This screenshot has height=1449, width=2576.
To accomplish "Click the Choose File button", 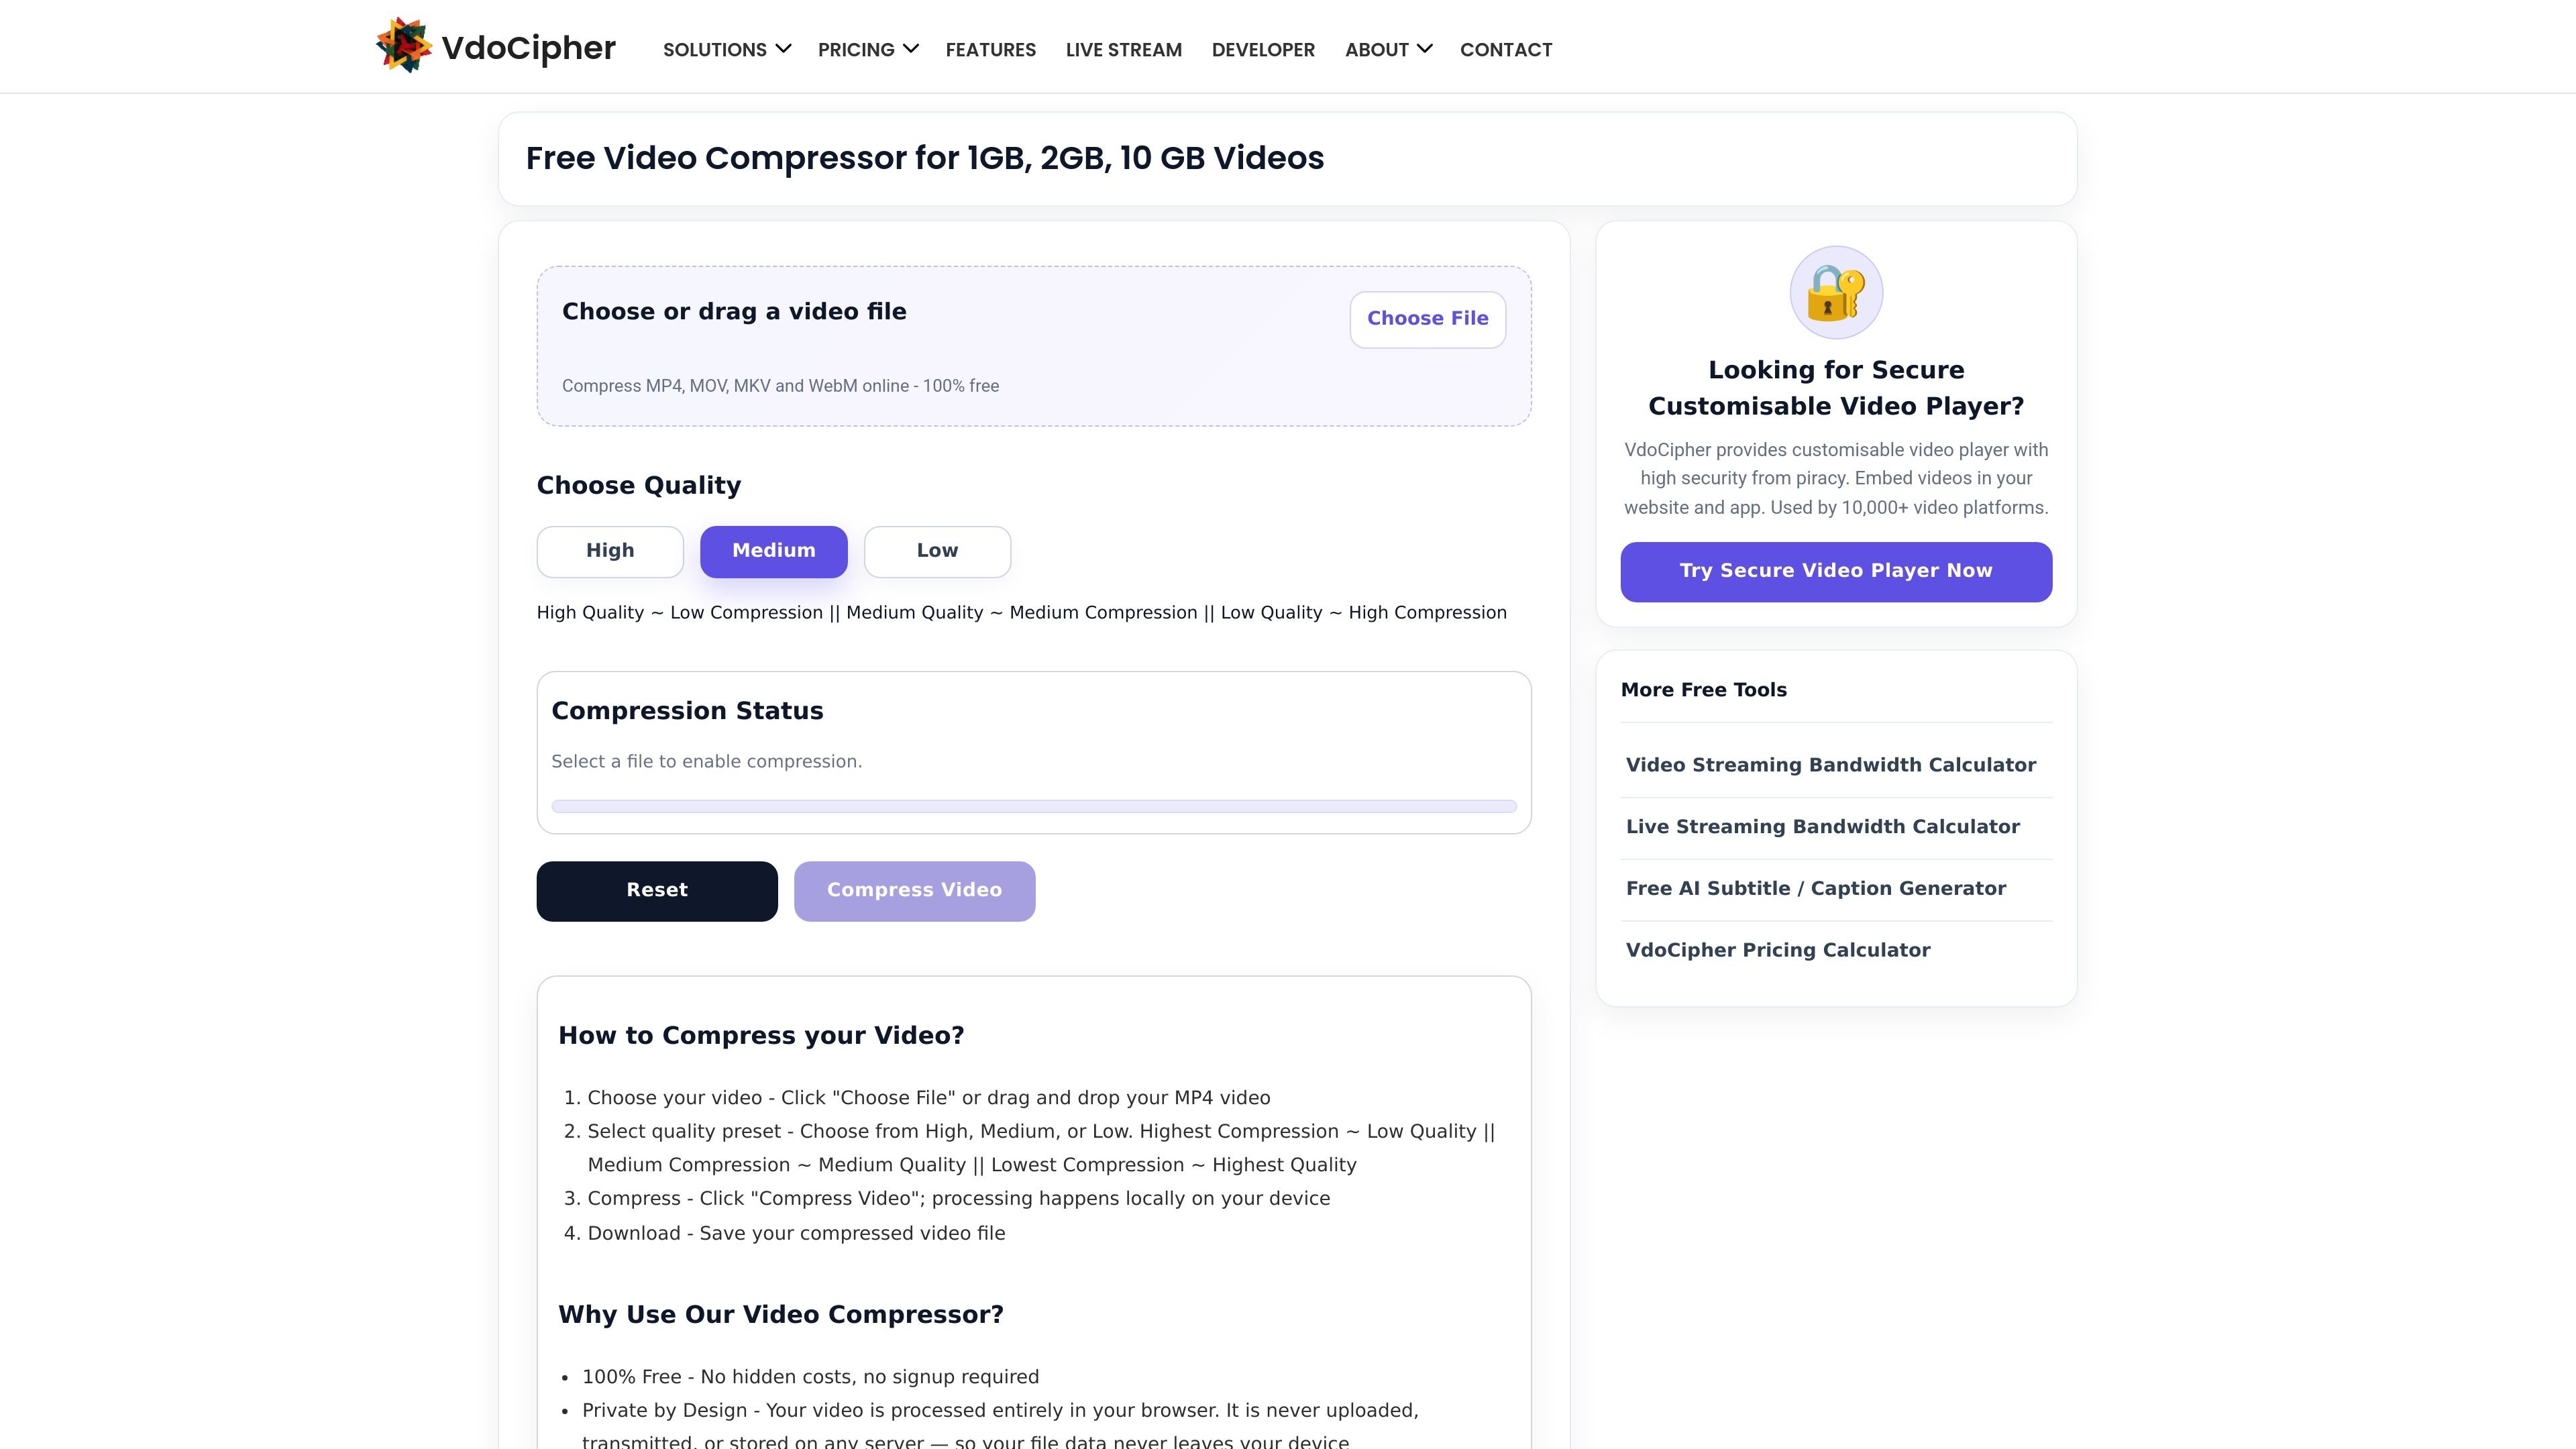I will (1427, 319).
